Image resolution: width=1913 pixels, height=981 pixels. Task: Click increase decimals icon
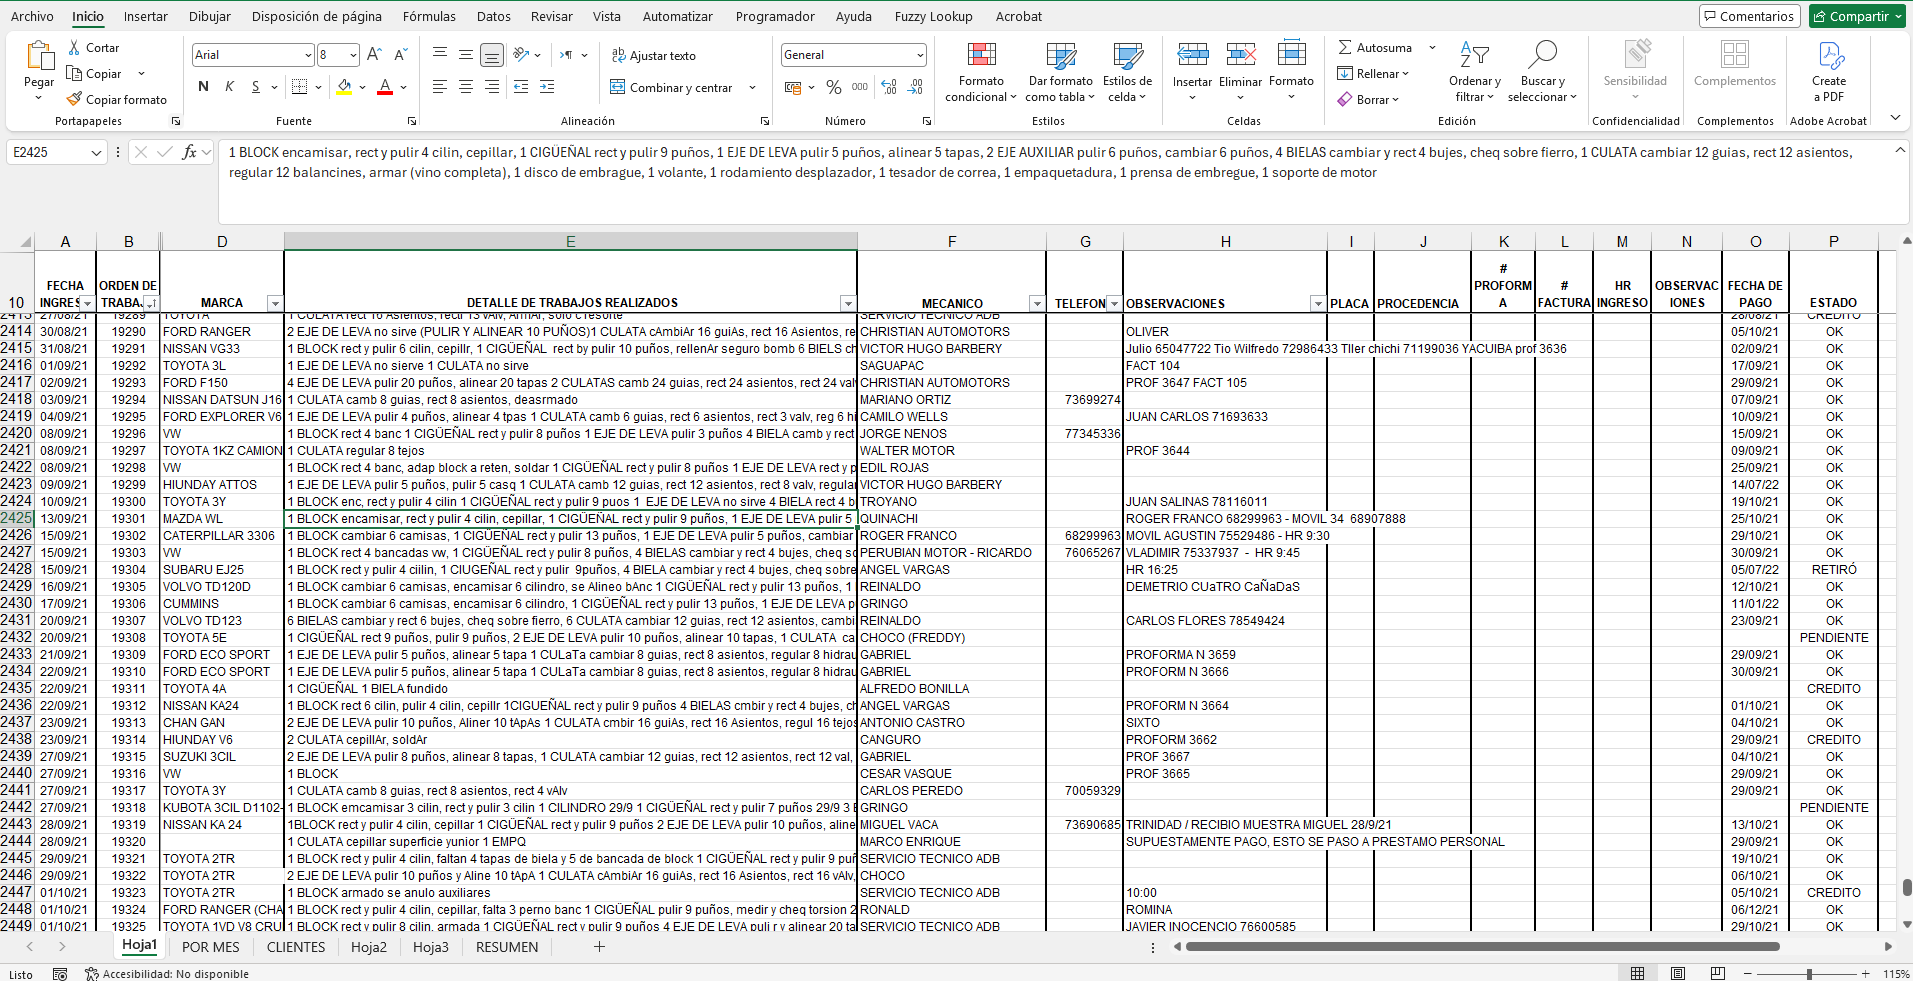click(x=889, y=87)
